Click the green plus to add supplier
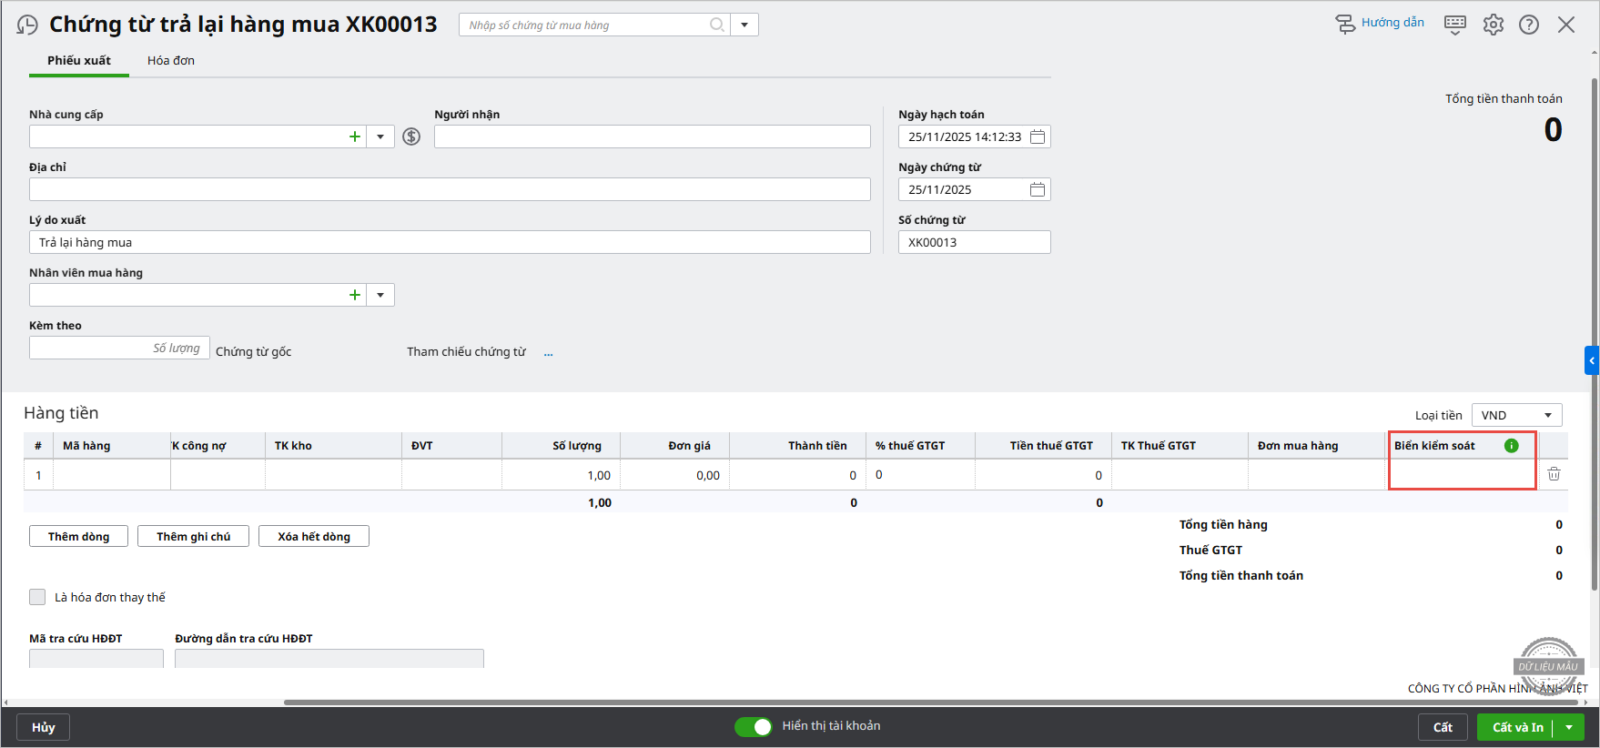 pos(354,137)
